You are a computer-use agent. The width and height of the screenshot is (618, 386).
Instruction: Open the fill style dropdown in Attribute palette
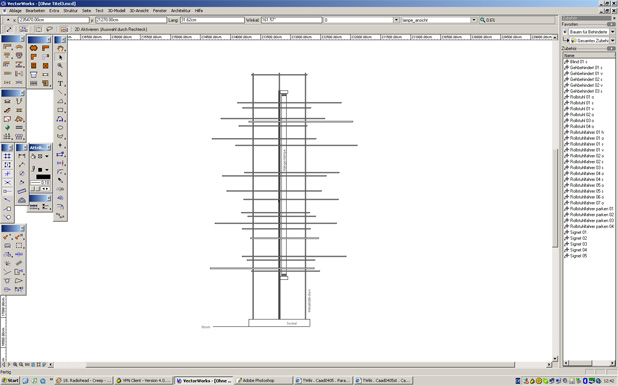(x=47, y=157)
